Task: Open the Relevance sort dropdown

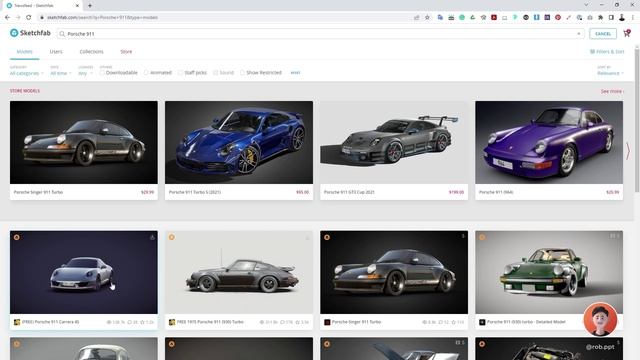Action: pyautogui.click(x=610, y=73)
